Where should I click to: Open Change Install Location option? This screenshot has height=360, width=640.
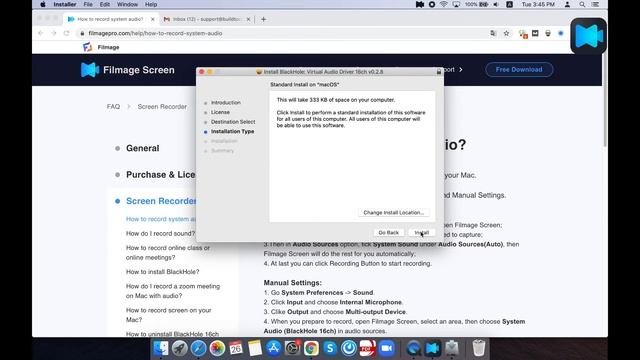(393, 213)
